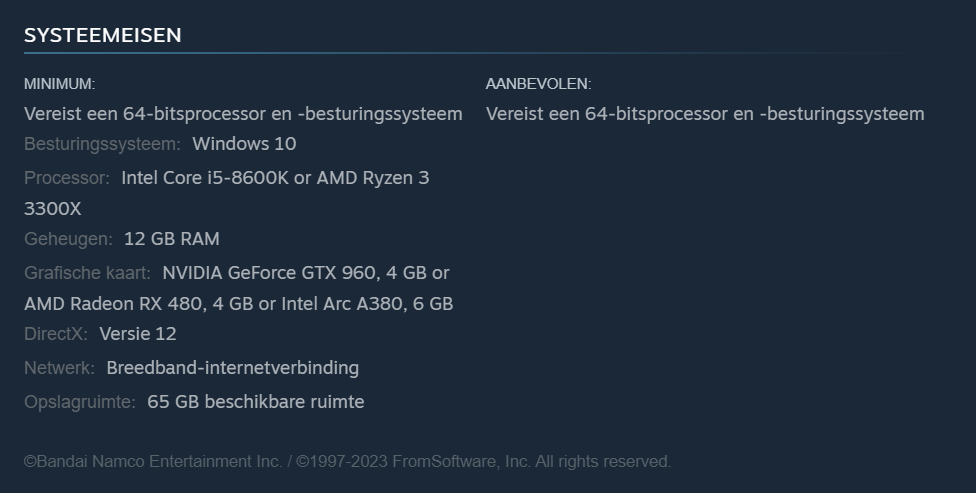The height and width of the screenshot is (493, 976).
Task: Click the Bandai Namco copyright notice
Action: point(347,461)
